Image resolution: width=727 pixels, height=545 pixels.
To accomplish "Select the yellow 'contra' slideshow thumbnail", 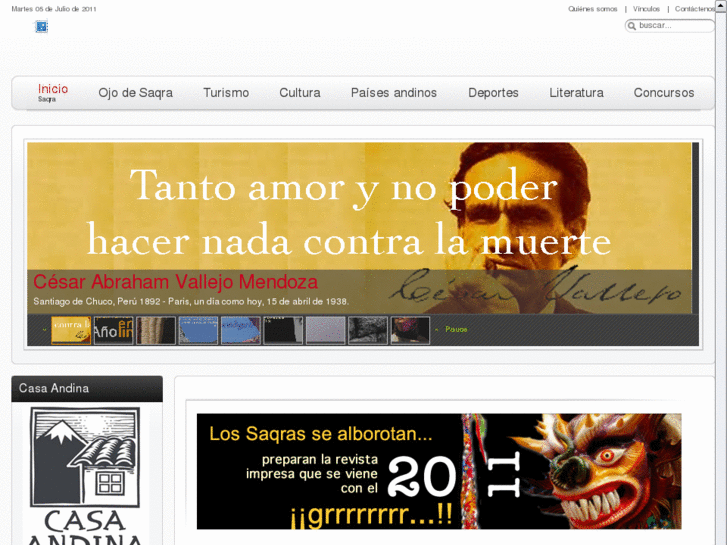I will pos(71,330).
